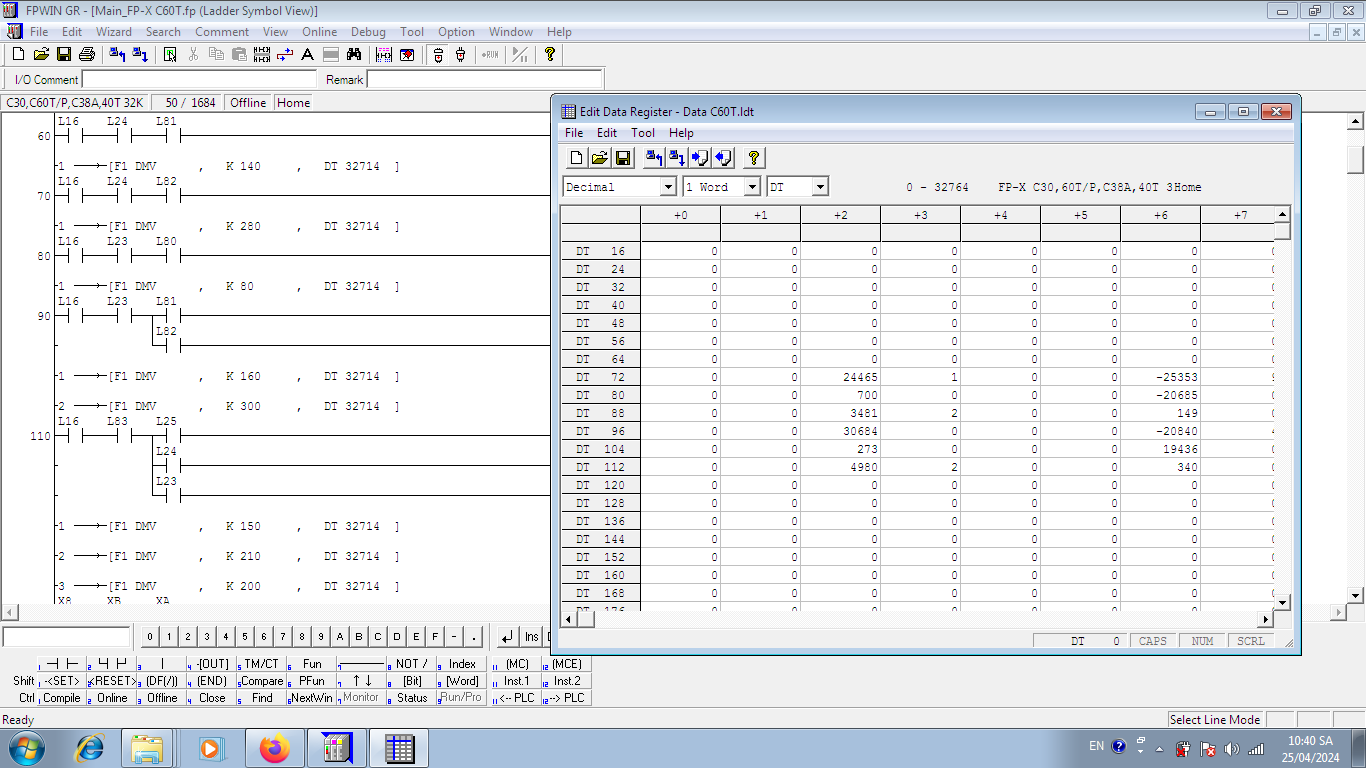Viewport: 1366px width, 768px height.
Task: Click down arrow of data register vertical scrollbar
Action: [x=1283, y=602]
